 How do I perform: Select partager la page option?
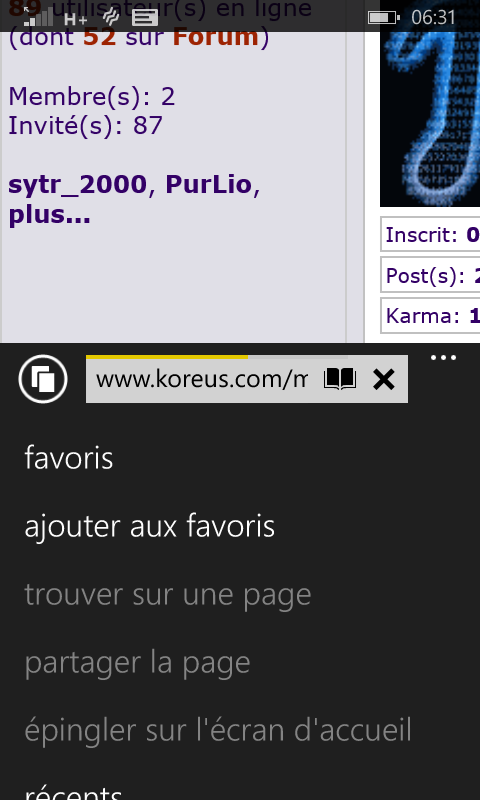click(x=137, y=663)
